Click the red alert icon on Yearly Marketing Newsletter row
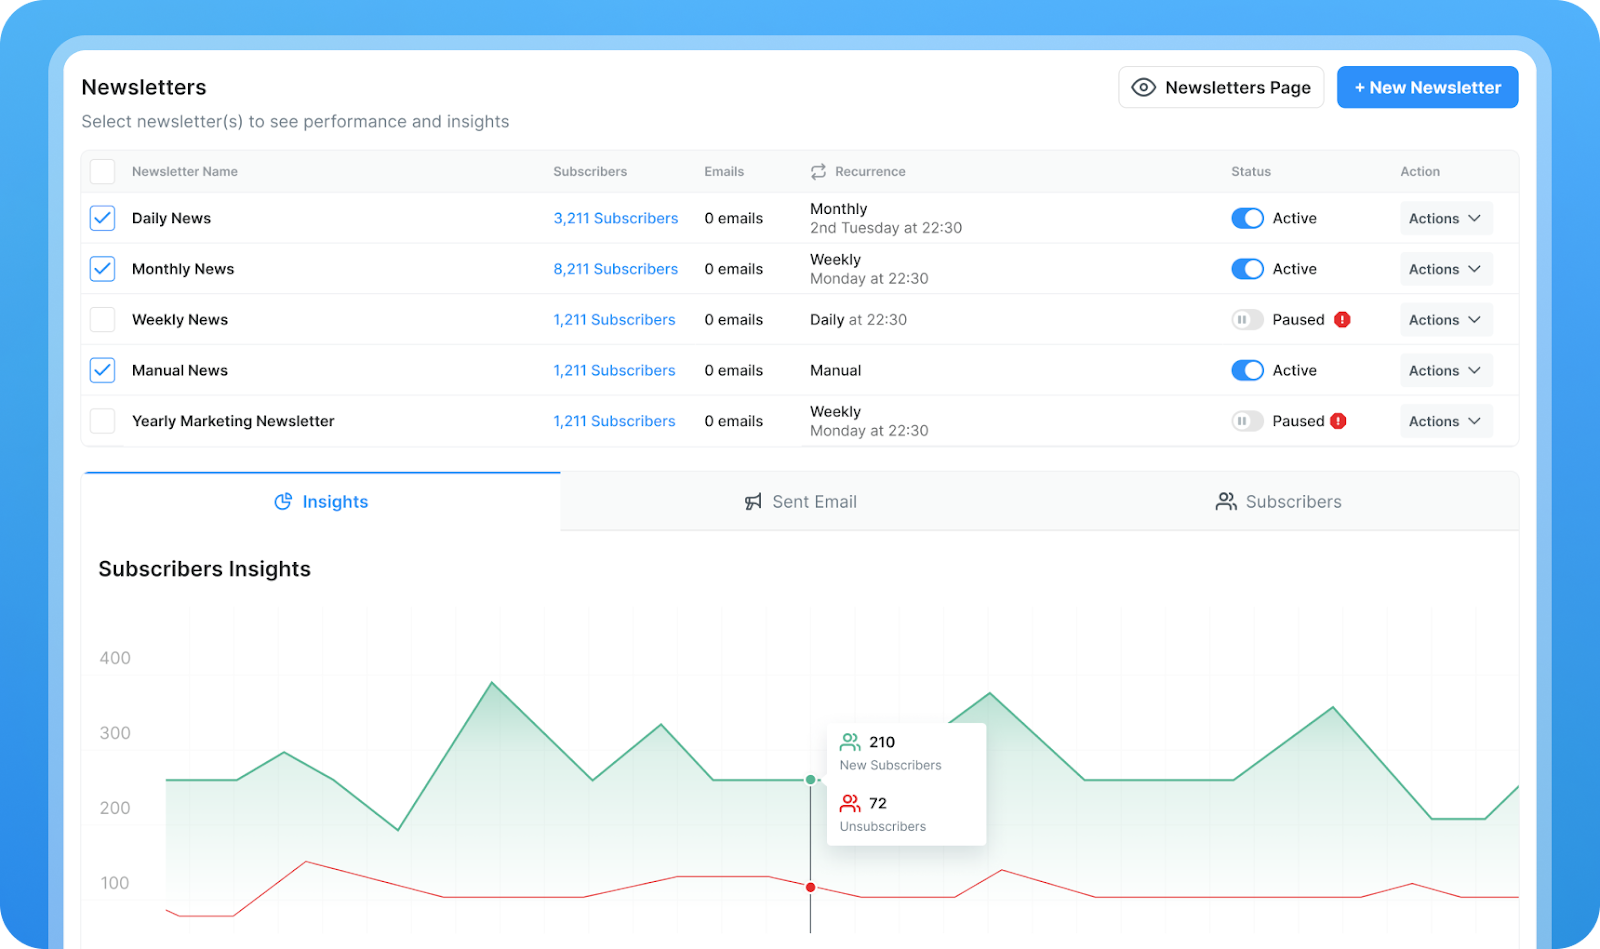The width and height of the screenshot is (1600, 949). (1338, 421)
